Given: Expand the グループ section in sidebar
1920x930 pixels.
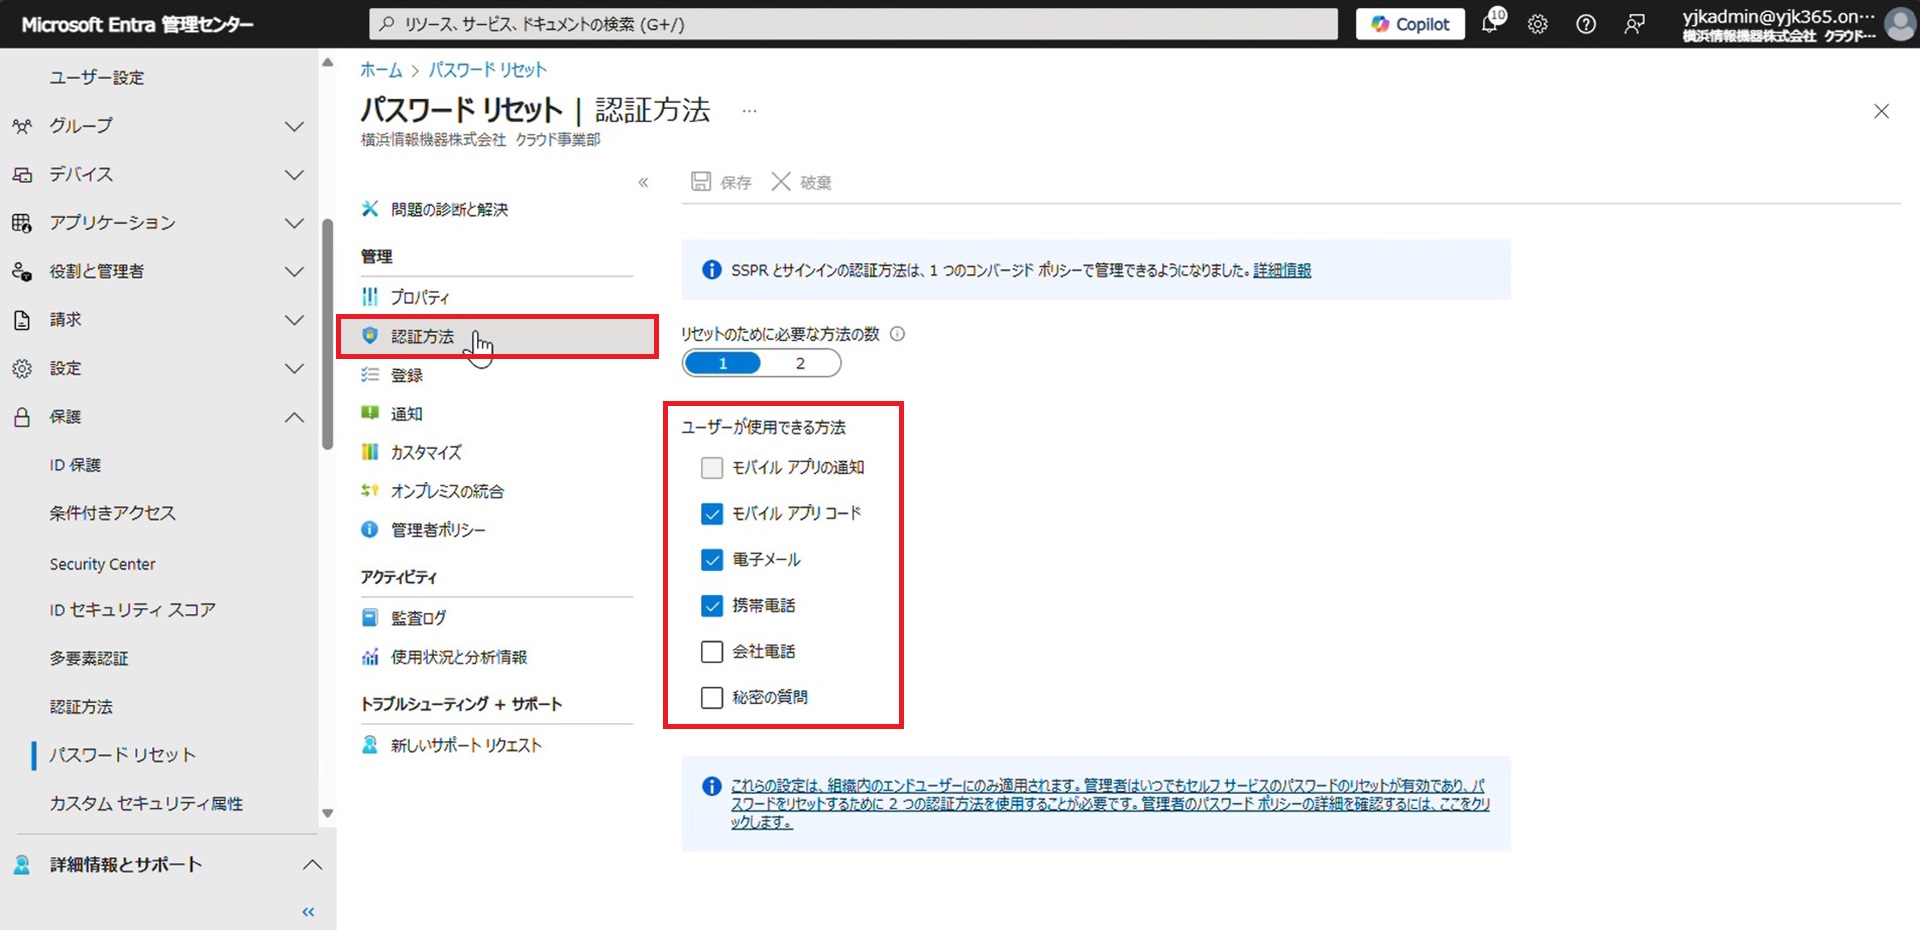Looking at the screenshot, I should click(294, 126).
